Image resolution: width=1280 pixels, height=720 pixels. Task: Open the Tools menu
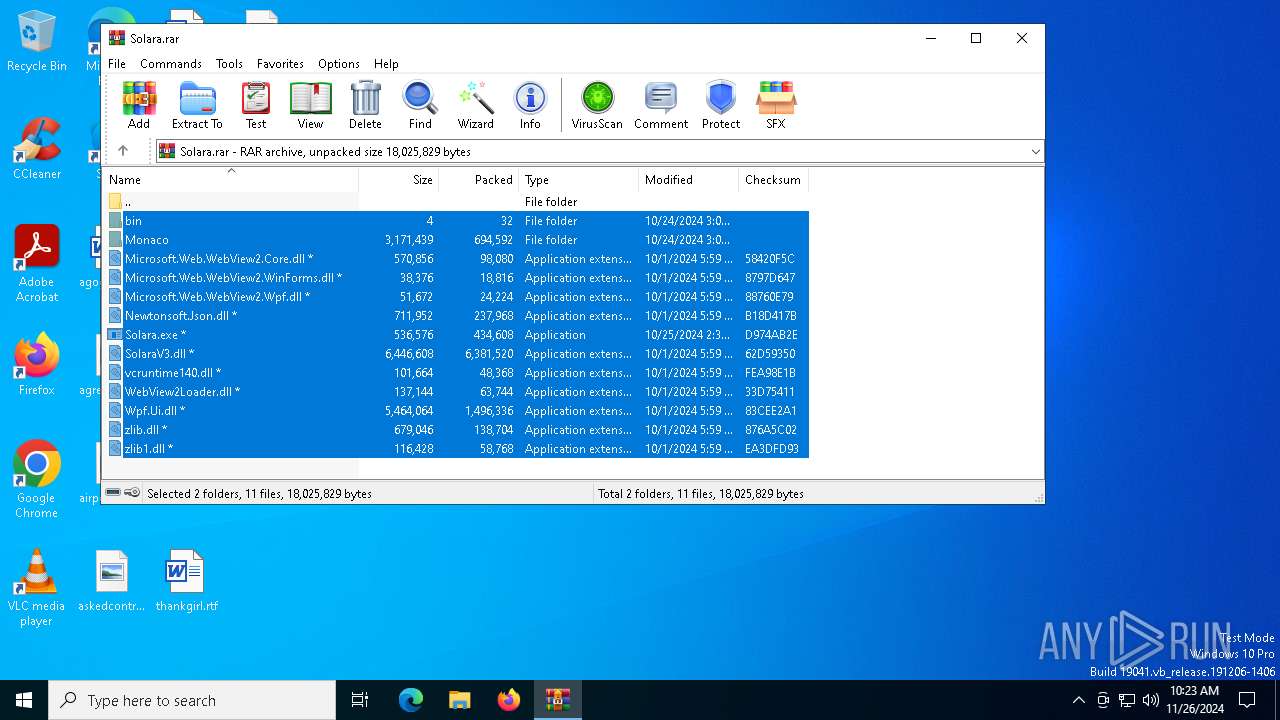click(x=229, y=63)
